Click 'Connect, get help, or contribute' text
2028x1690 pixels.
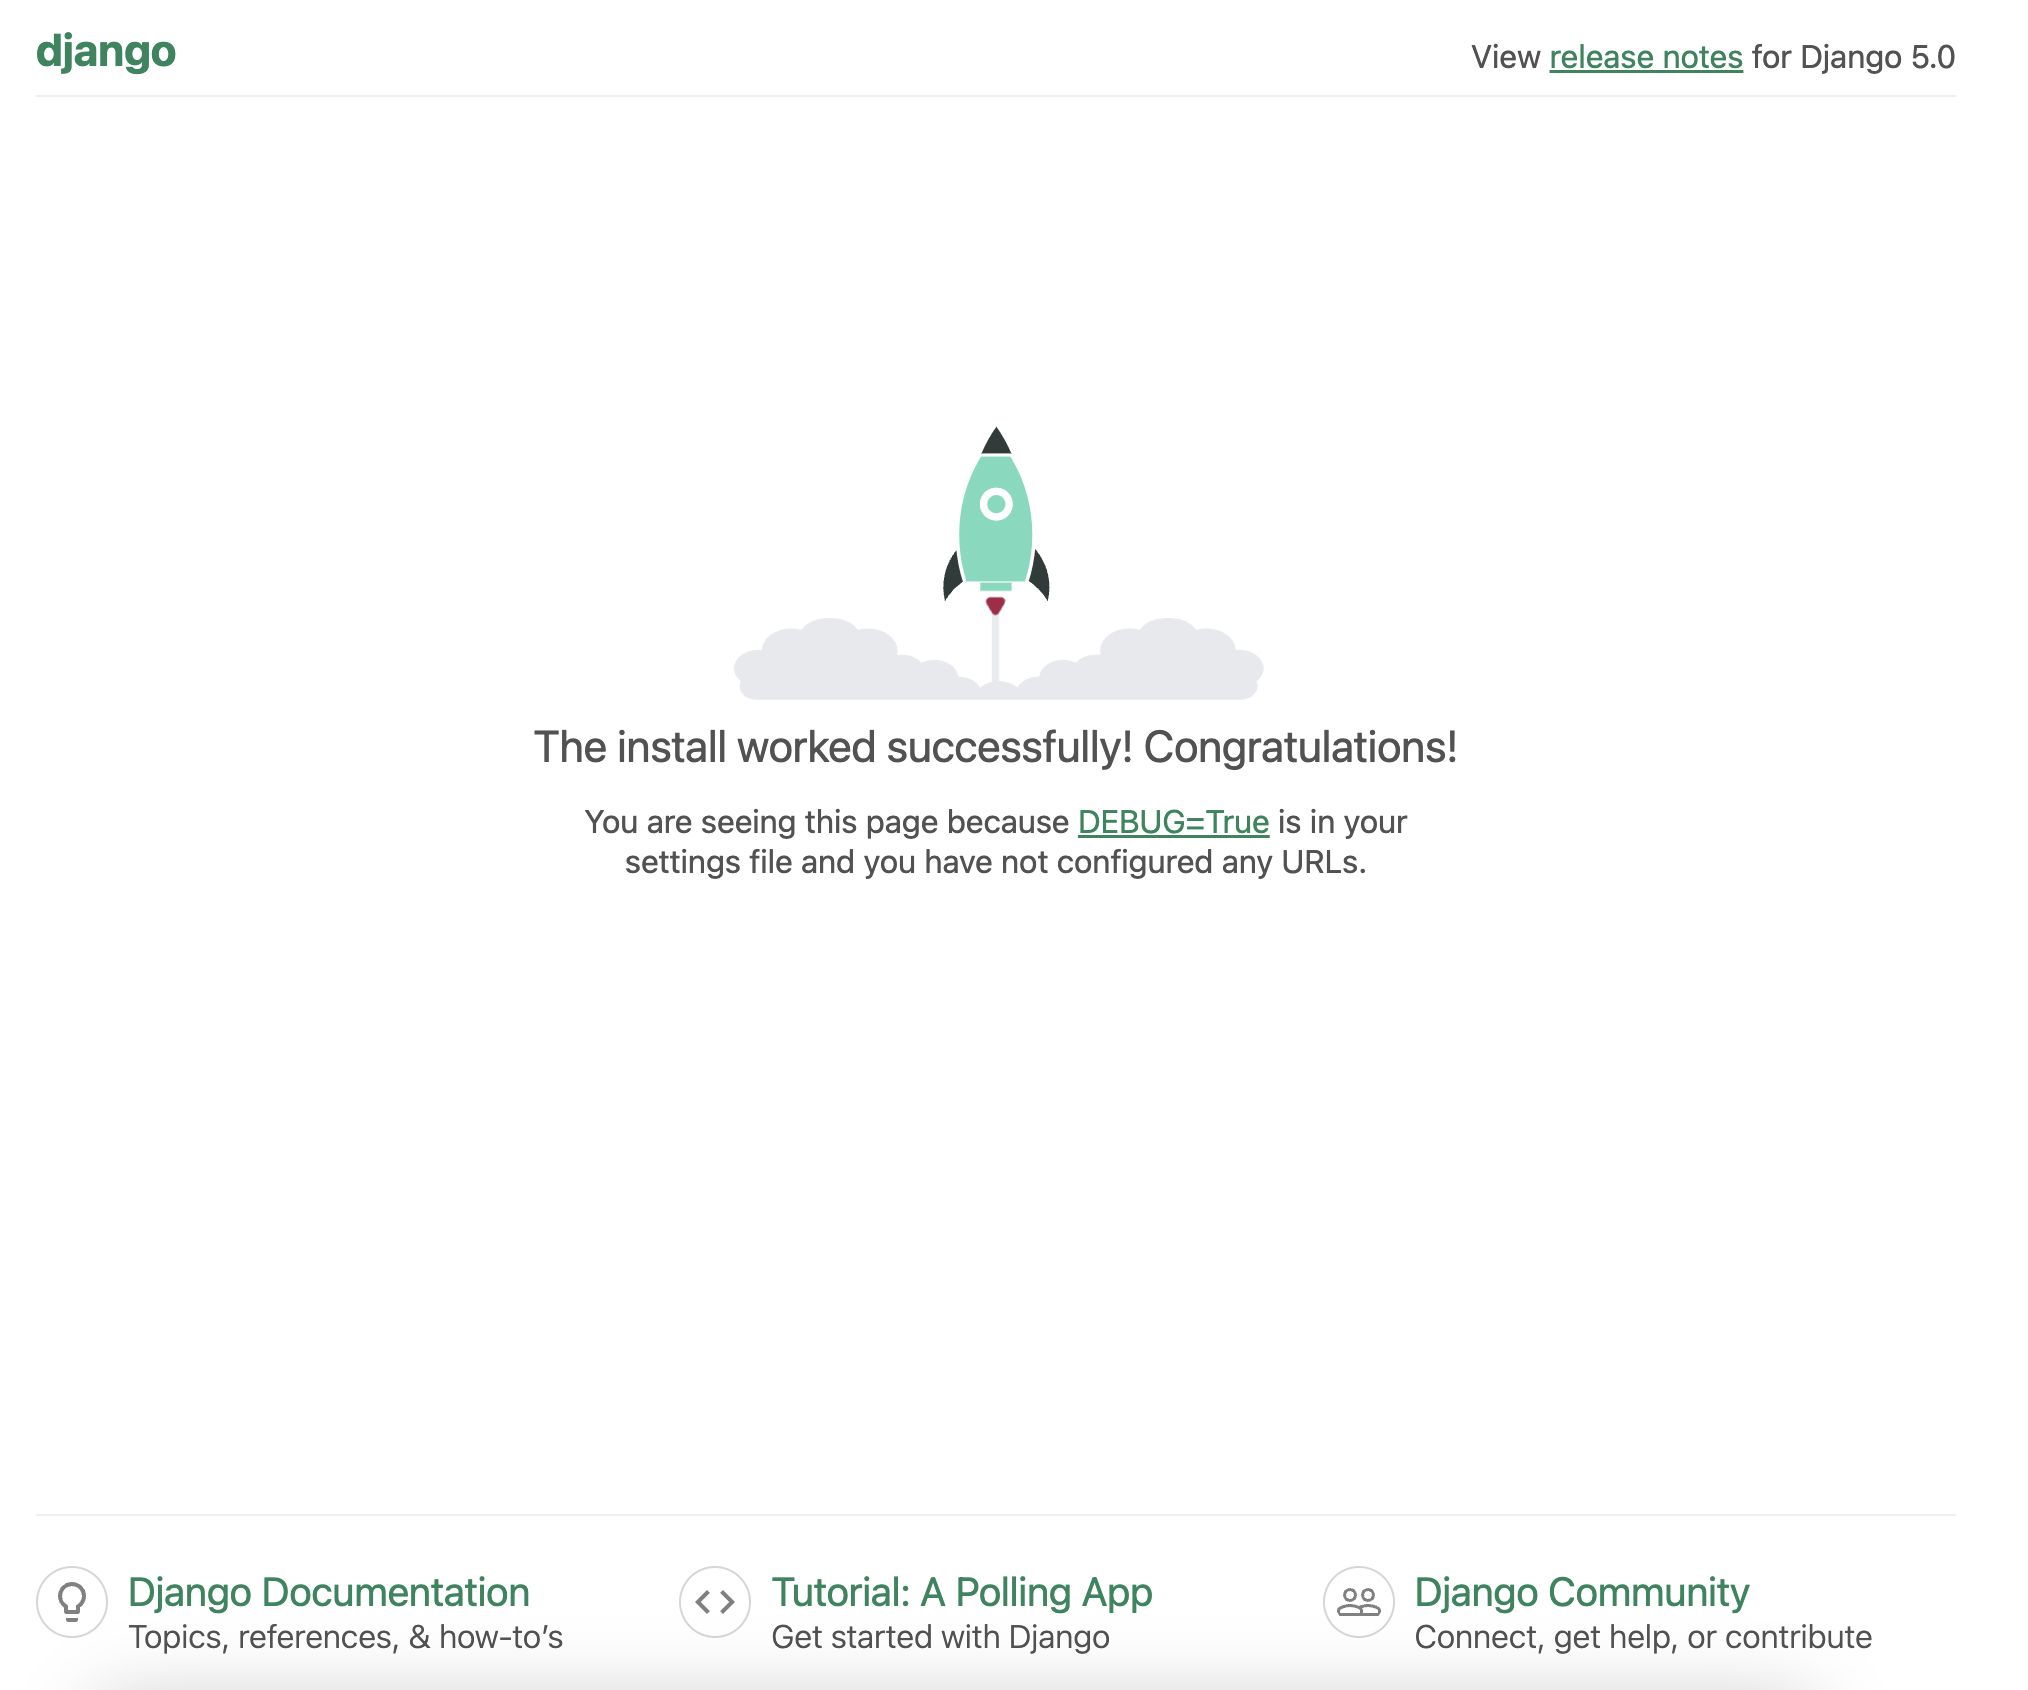click(x=1643, y=1637)
